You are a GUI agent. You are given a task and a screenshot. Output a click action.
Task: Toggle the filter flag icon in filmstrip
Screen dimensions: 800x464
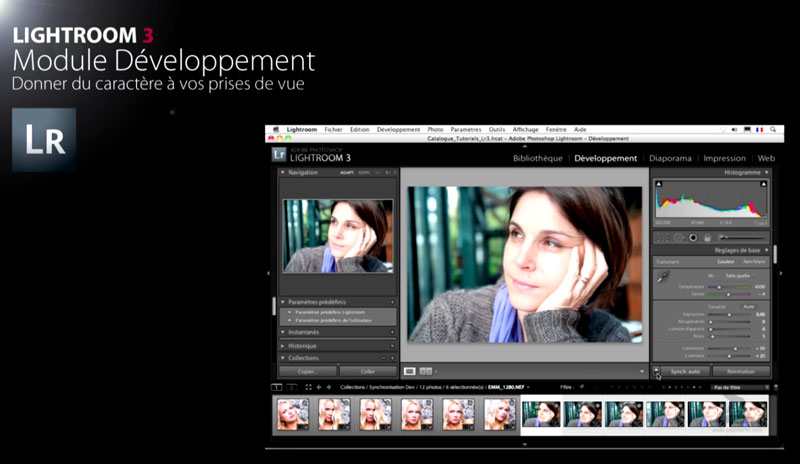[x=582, y=387]
